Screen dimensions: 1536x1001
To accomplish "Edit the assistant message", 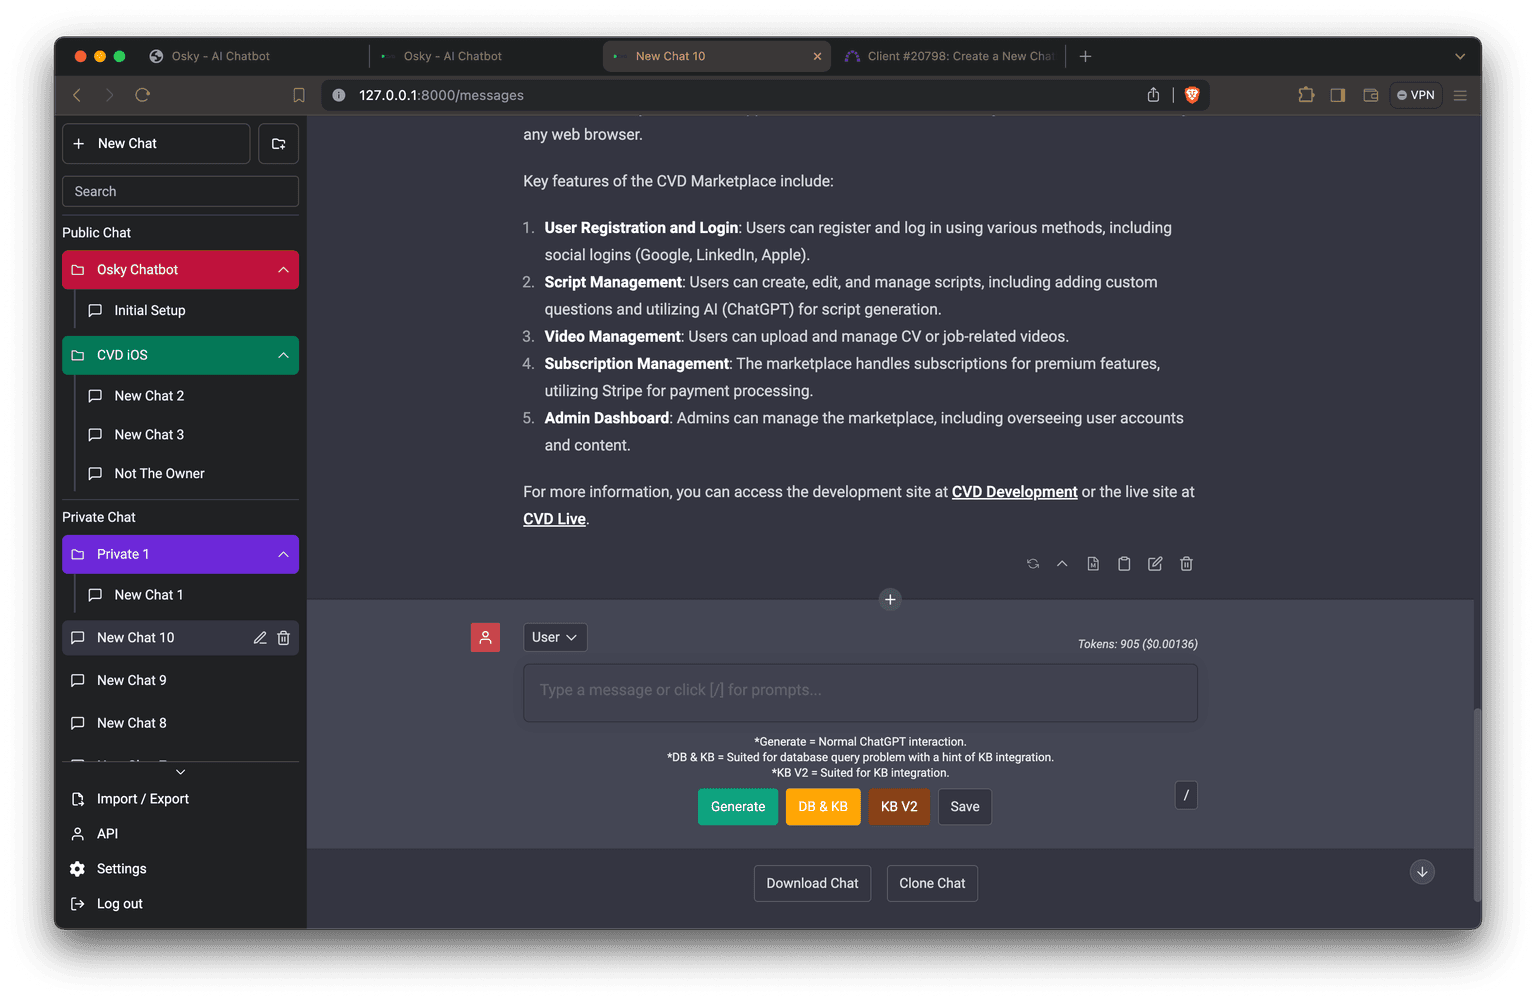I will point(1154,563).
